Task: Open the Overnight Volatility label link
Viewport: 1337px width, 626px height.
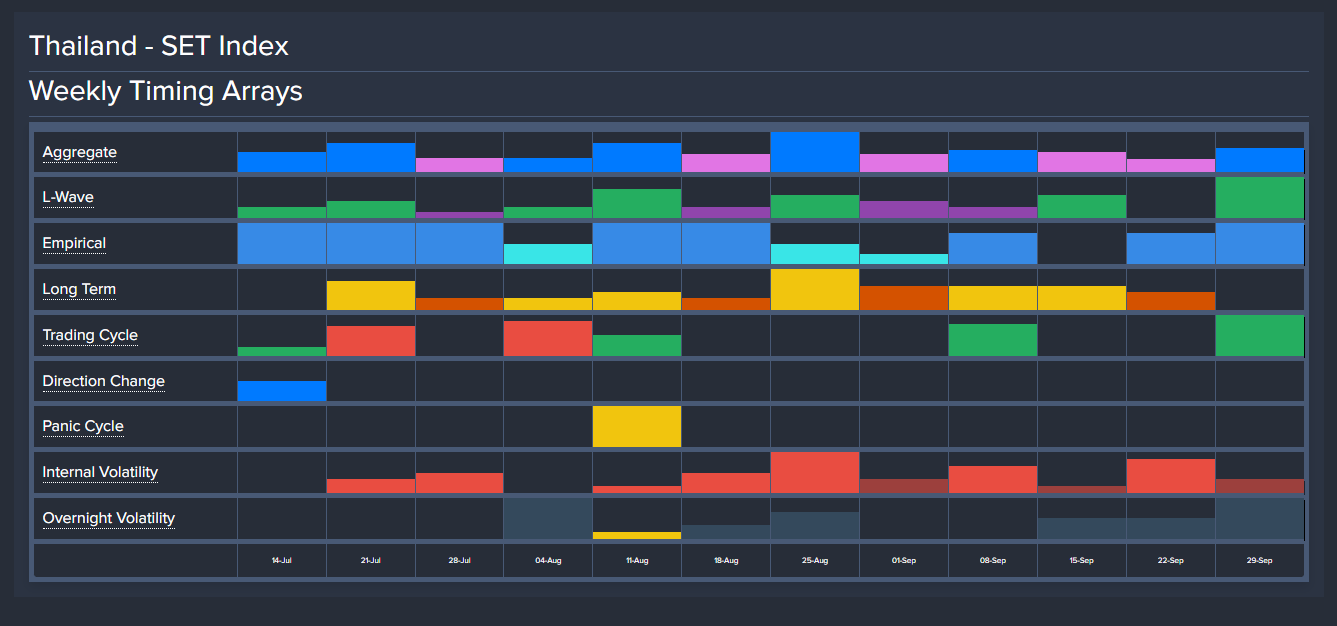Action: point(108,518)
